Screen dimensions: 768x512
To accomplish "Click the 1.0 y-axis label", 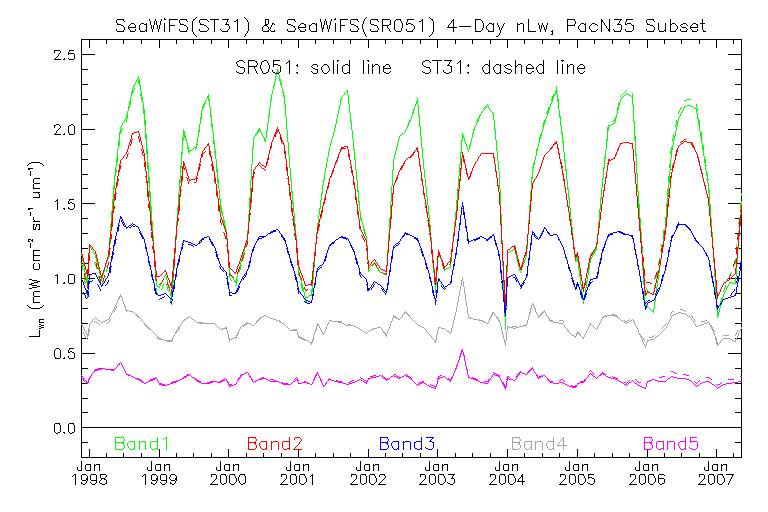I will [x=65, y=279].
